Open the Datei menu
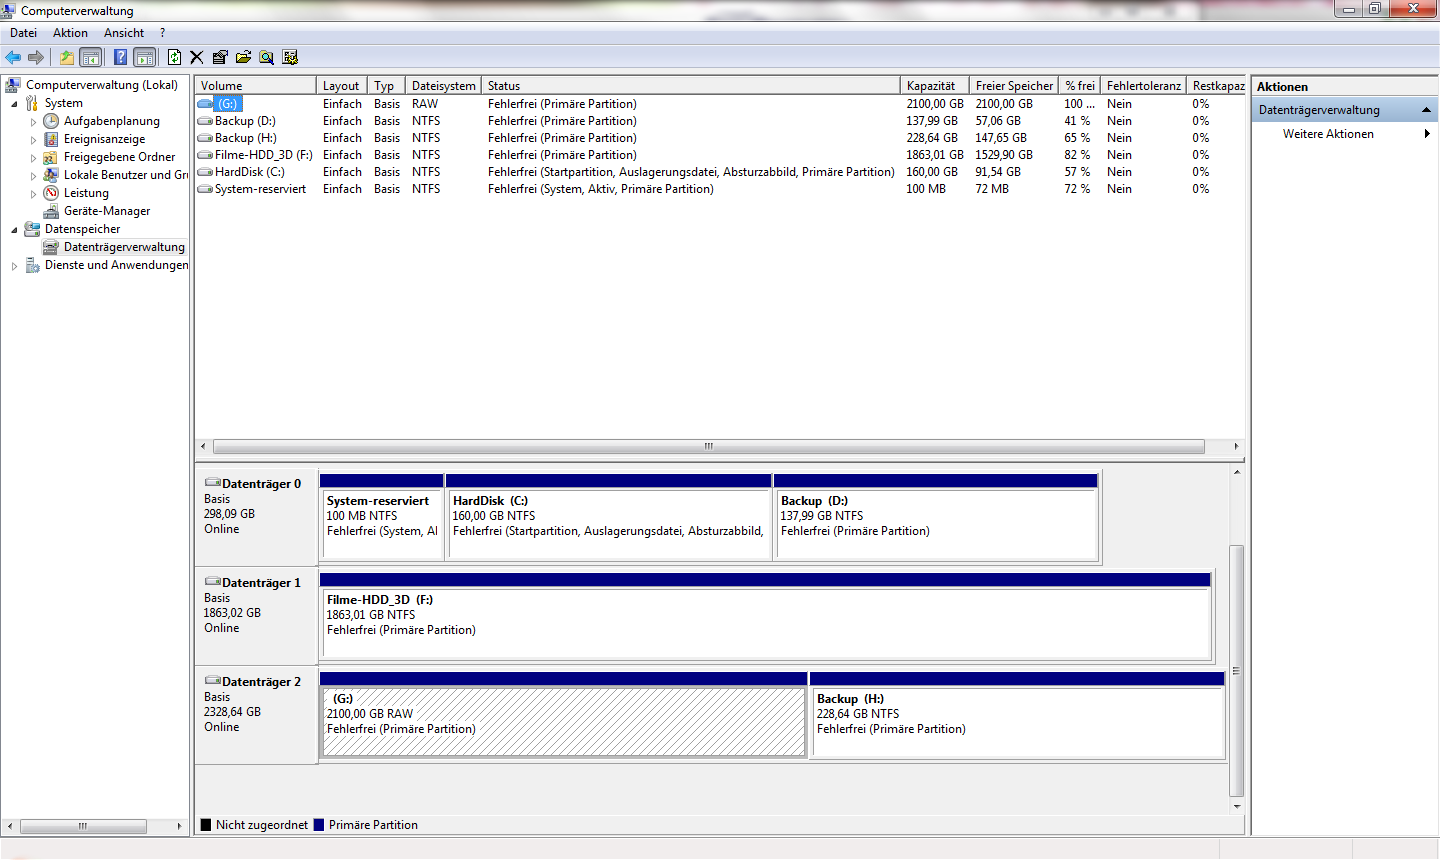 pyautogui.click(x=23, y=33)
